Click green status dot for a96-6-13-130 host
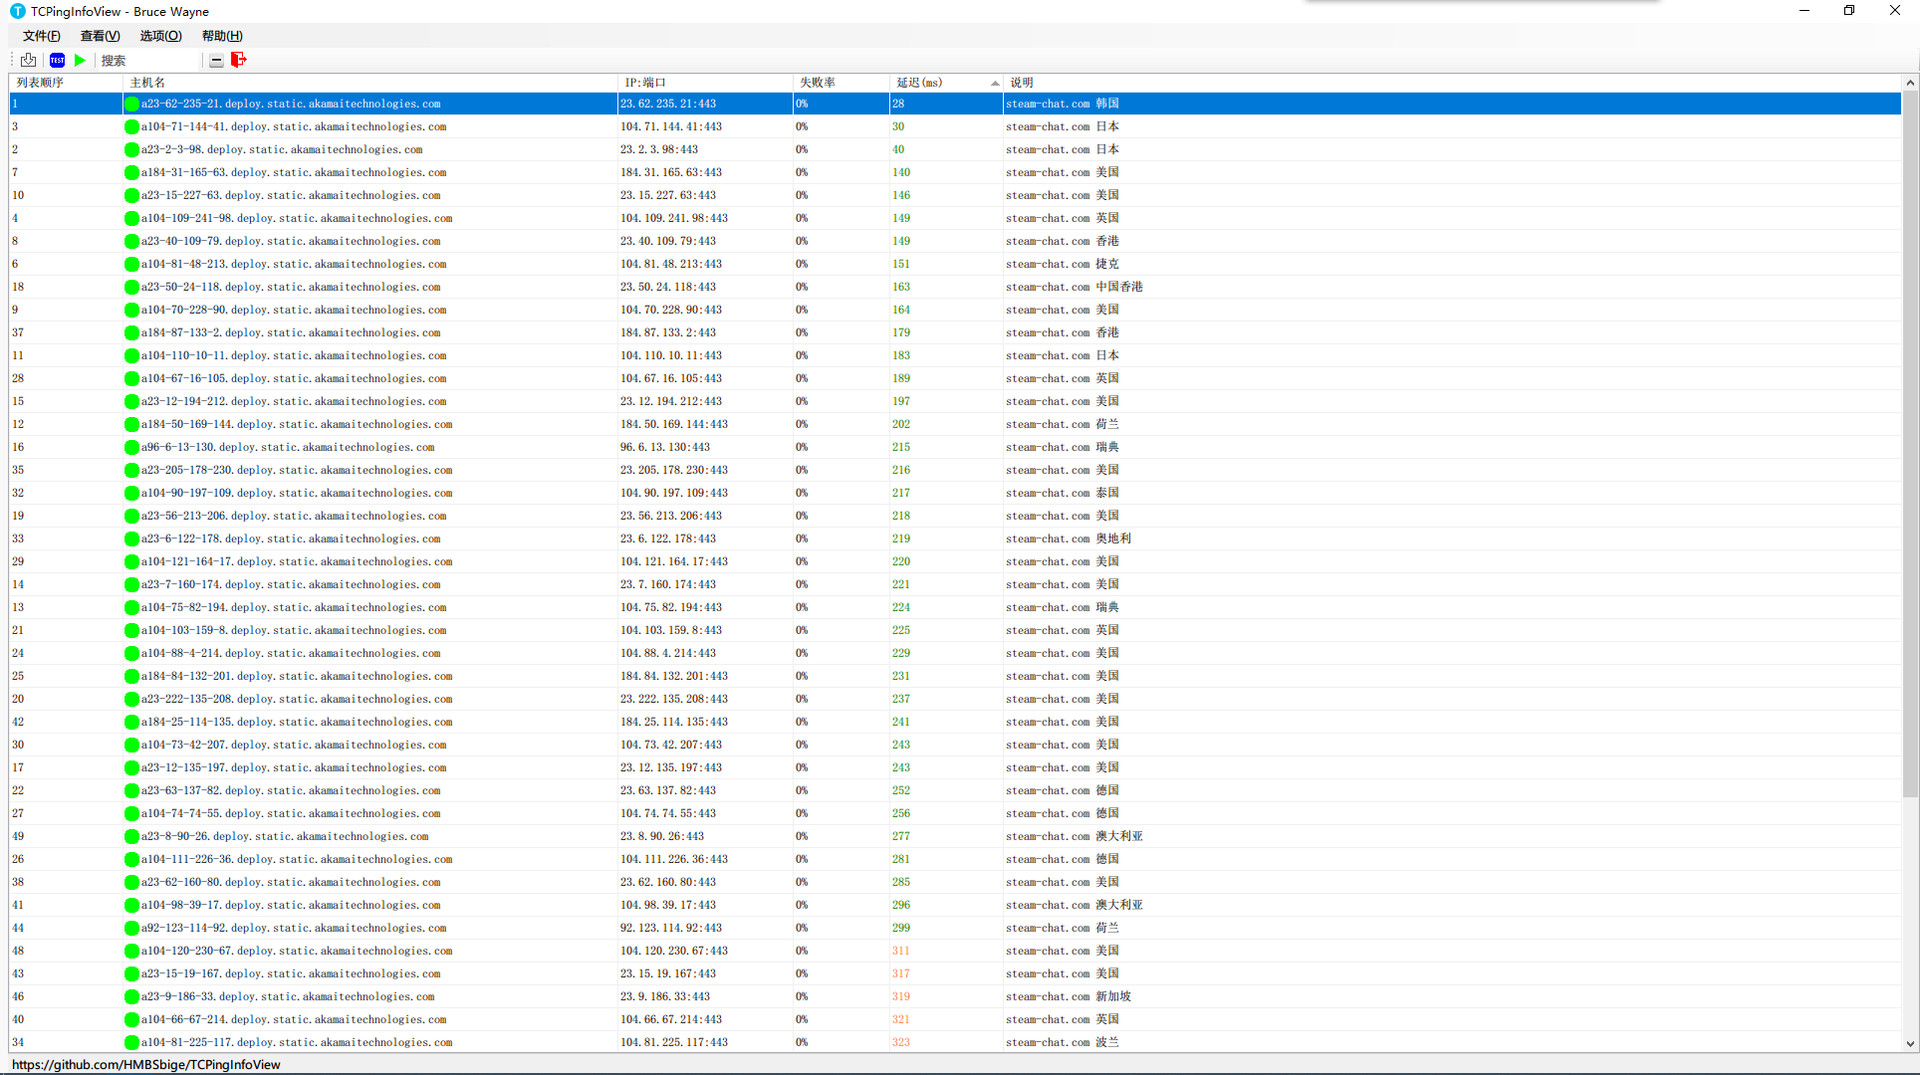The height and width of the screenshot is (1075, 1920). tap(132, 448)
